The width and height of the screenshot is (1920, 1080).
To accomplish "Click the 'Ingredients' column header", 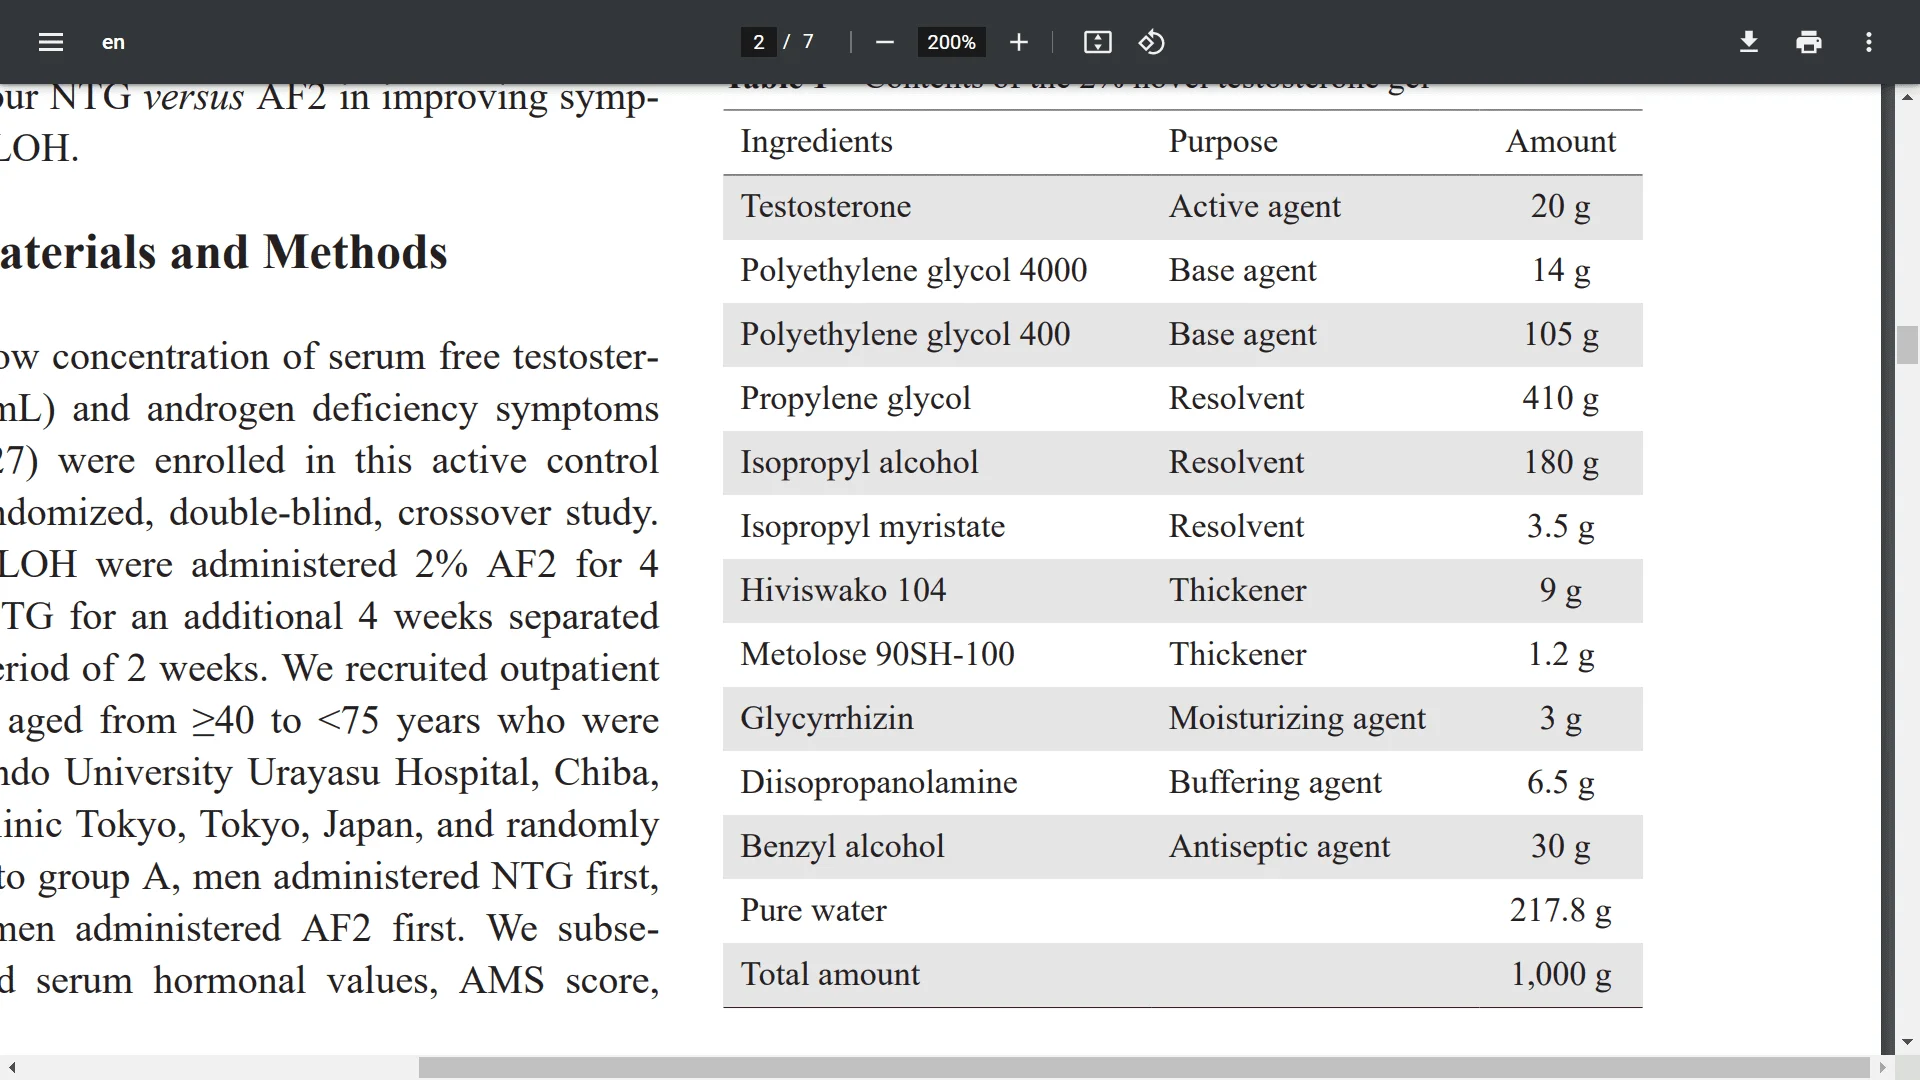I will pyautogui.click(x=816, y=142).
